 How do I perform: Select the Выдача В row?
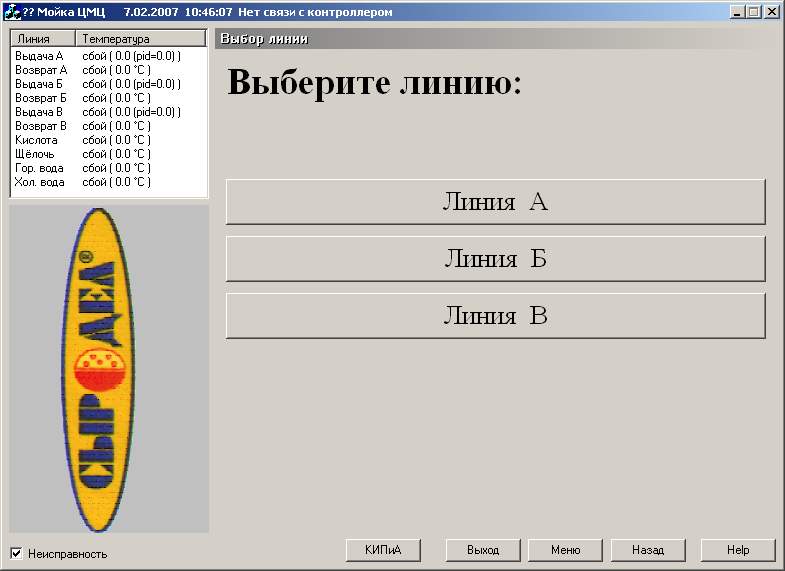pos(108,112)
